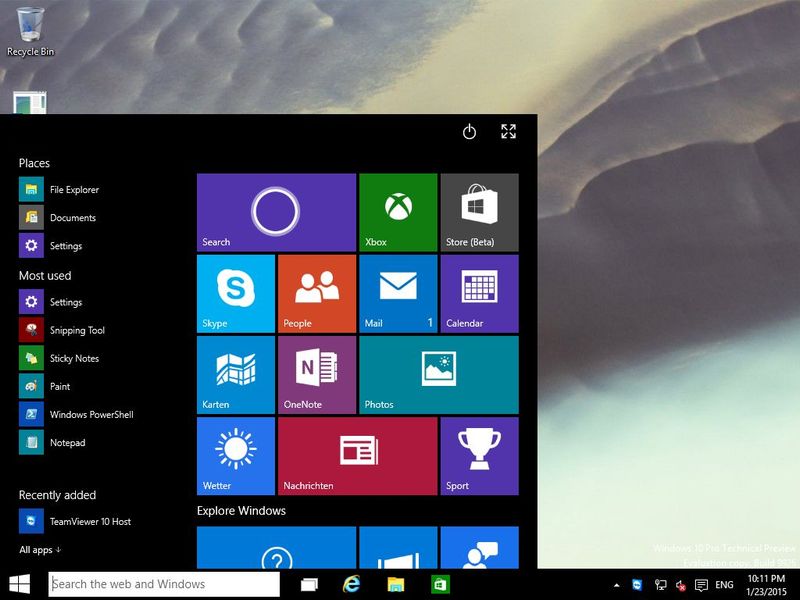Launch the Karten maps tile
This screenshot has height=600, width=800.
236,374
